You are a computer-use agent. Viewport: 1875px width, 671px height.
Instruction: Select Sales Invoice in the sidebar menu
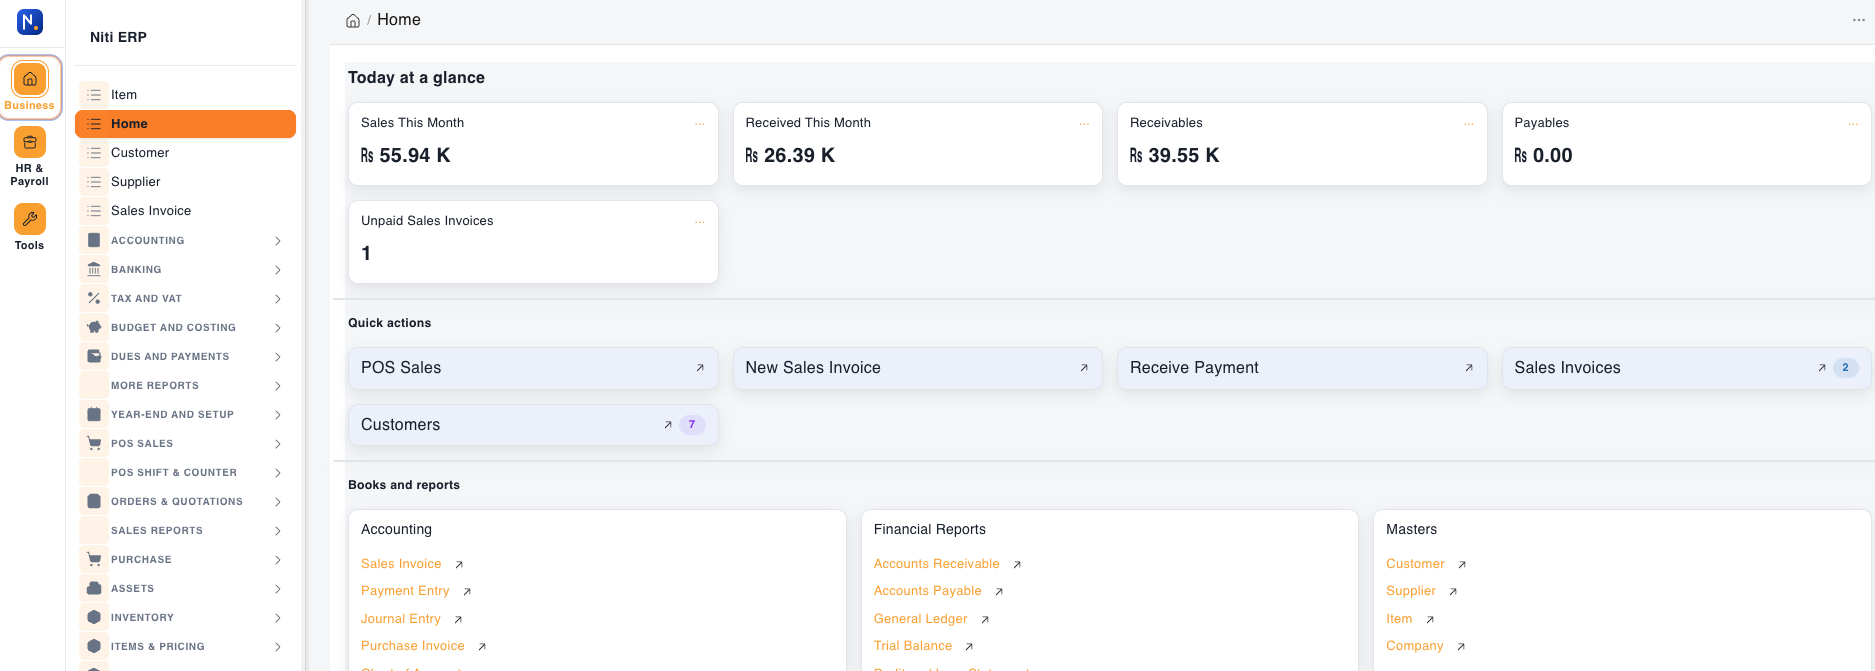186,211
